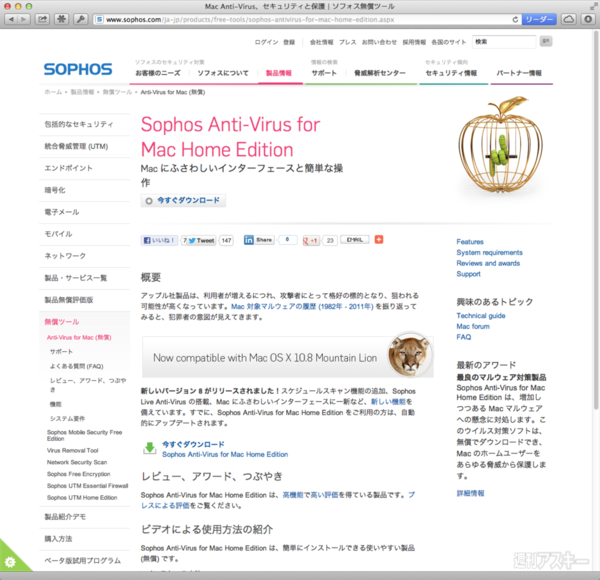This screenshot has height=580, width=600.
Task: Open the 各国のサイト link
Action: (x=449, y=42)
